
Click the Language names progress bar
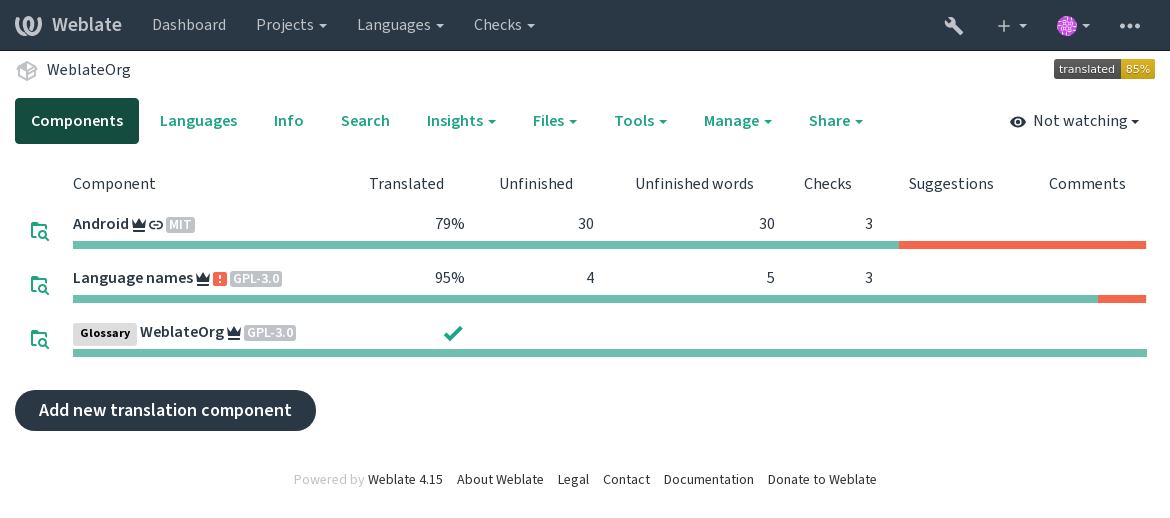coord(610,299)
